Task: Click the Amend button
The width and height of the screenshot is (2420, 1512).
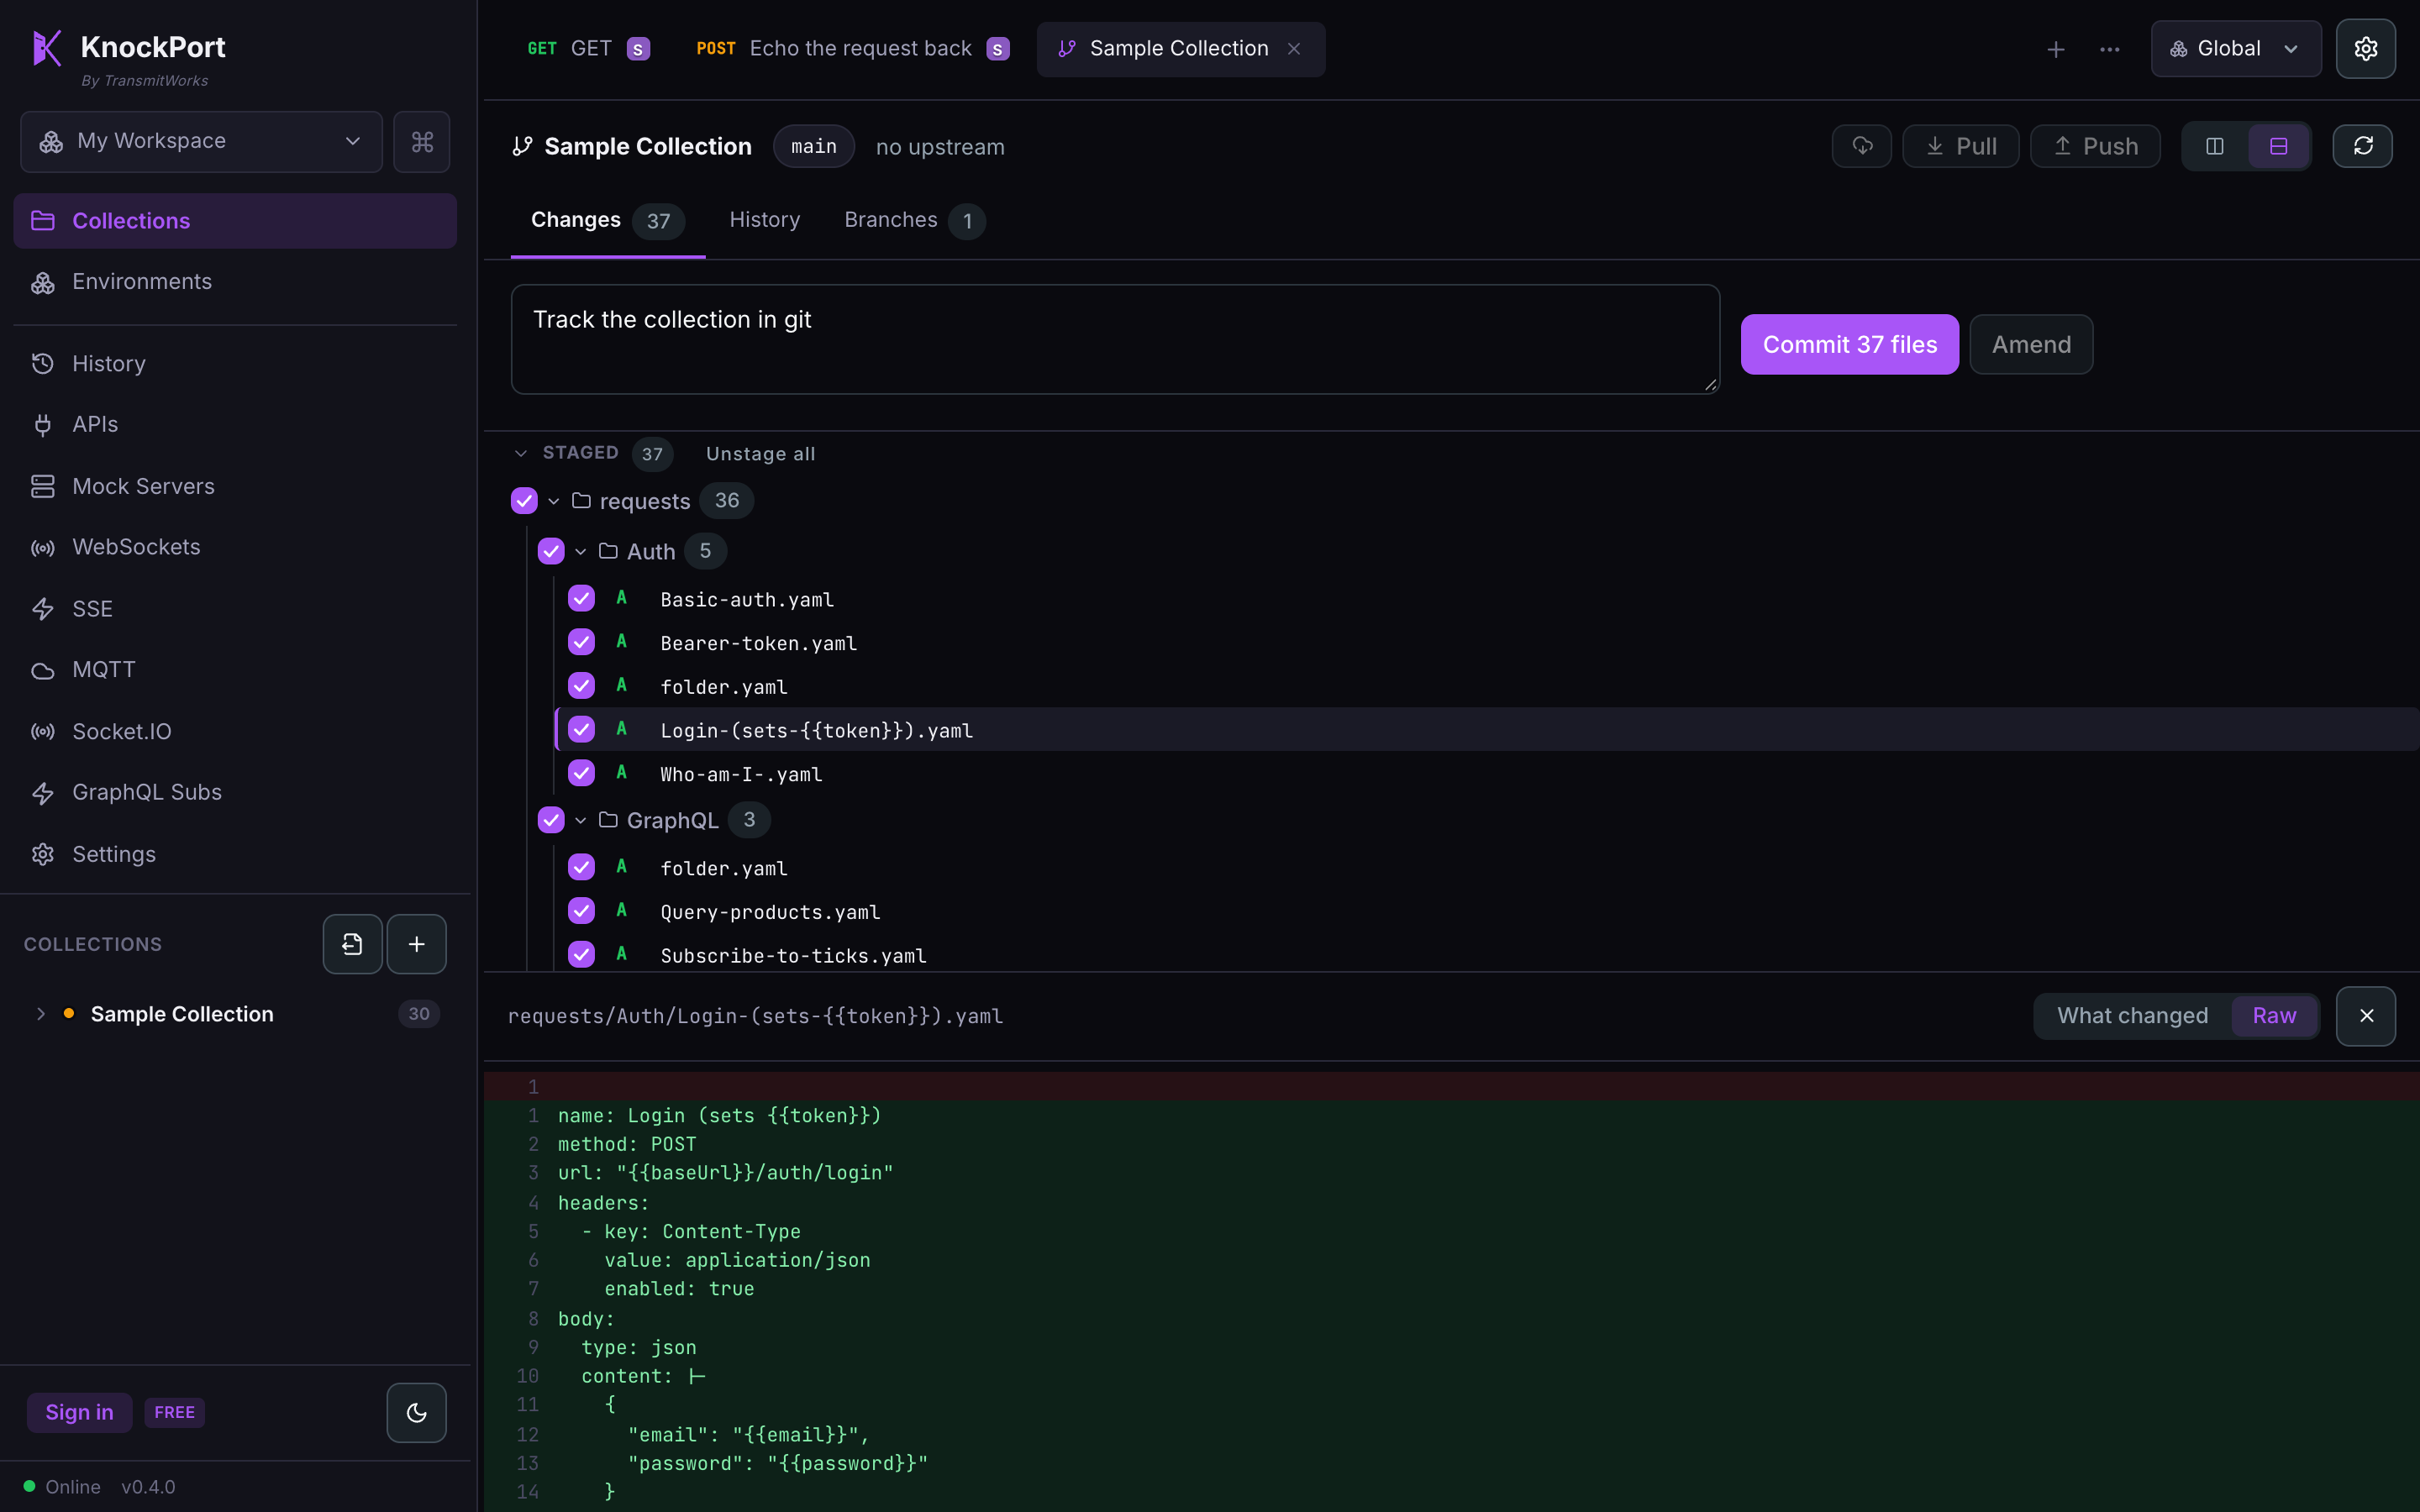Action: 2031,344
